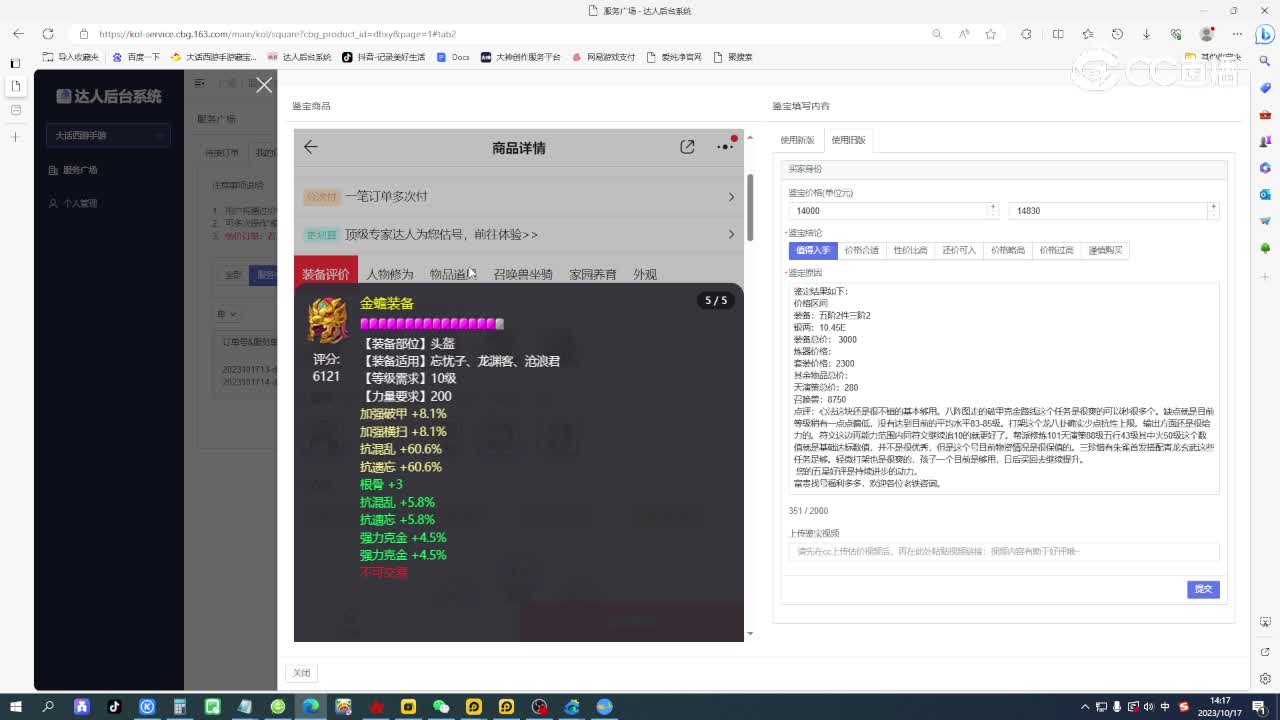
Task: Open the Browser Essentials heart icon
Action: click(x=1176, y=34)
